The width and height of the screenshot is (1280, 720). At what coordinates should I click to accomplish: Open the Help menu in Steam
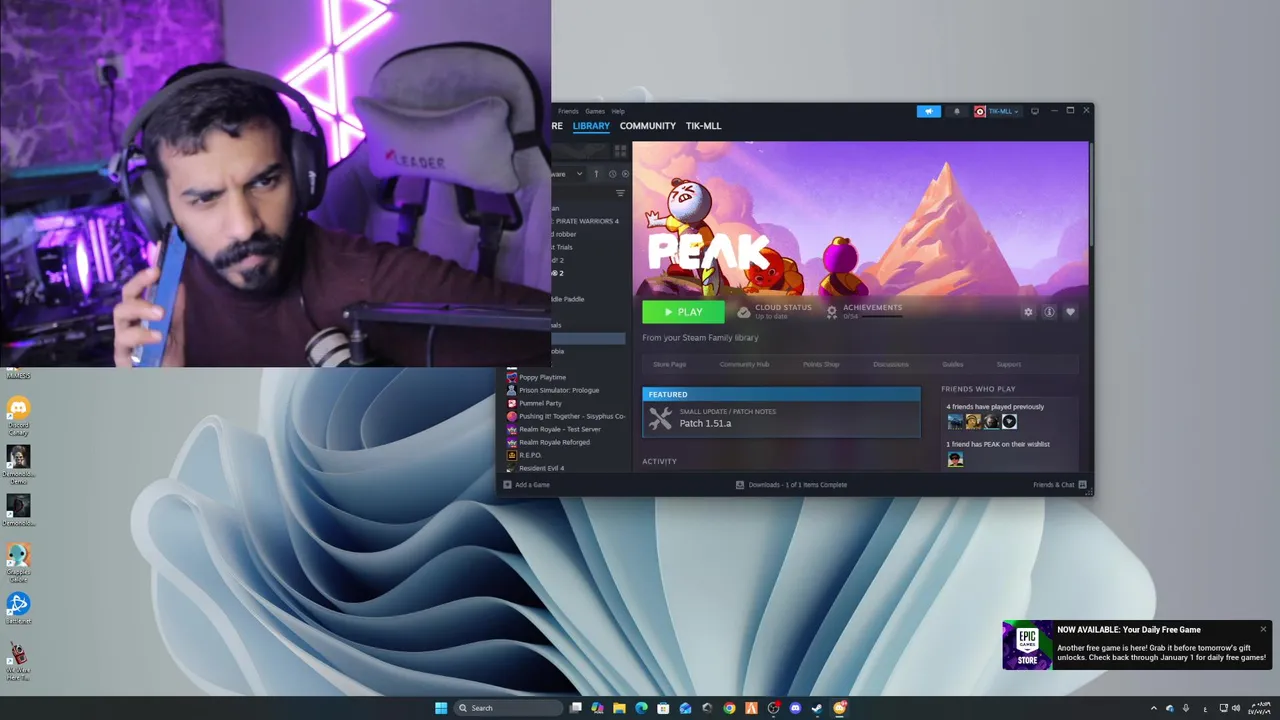tap(618, 111)
